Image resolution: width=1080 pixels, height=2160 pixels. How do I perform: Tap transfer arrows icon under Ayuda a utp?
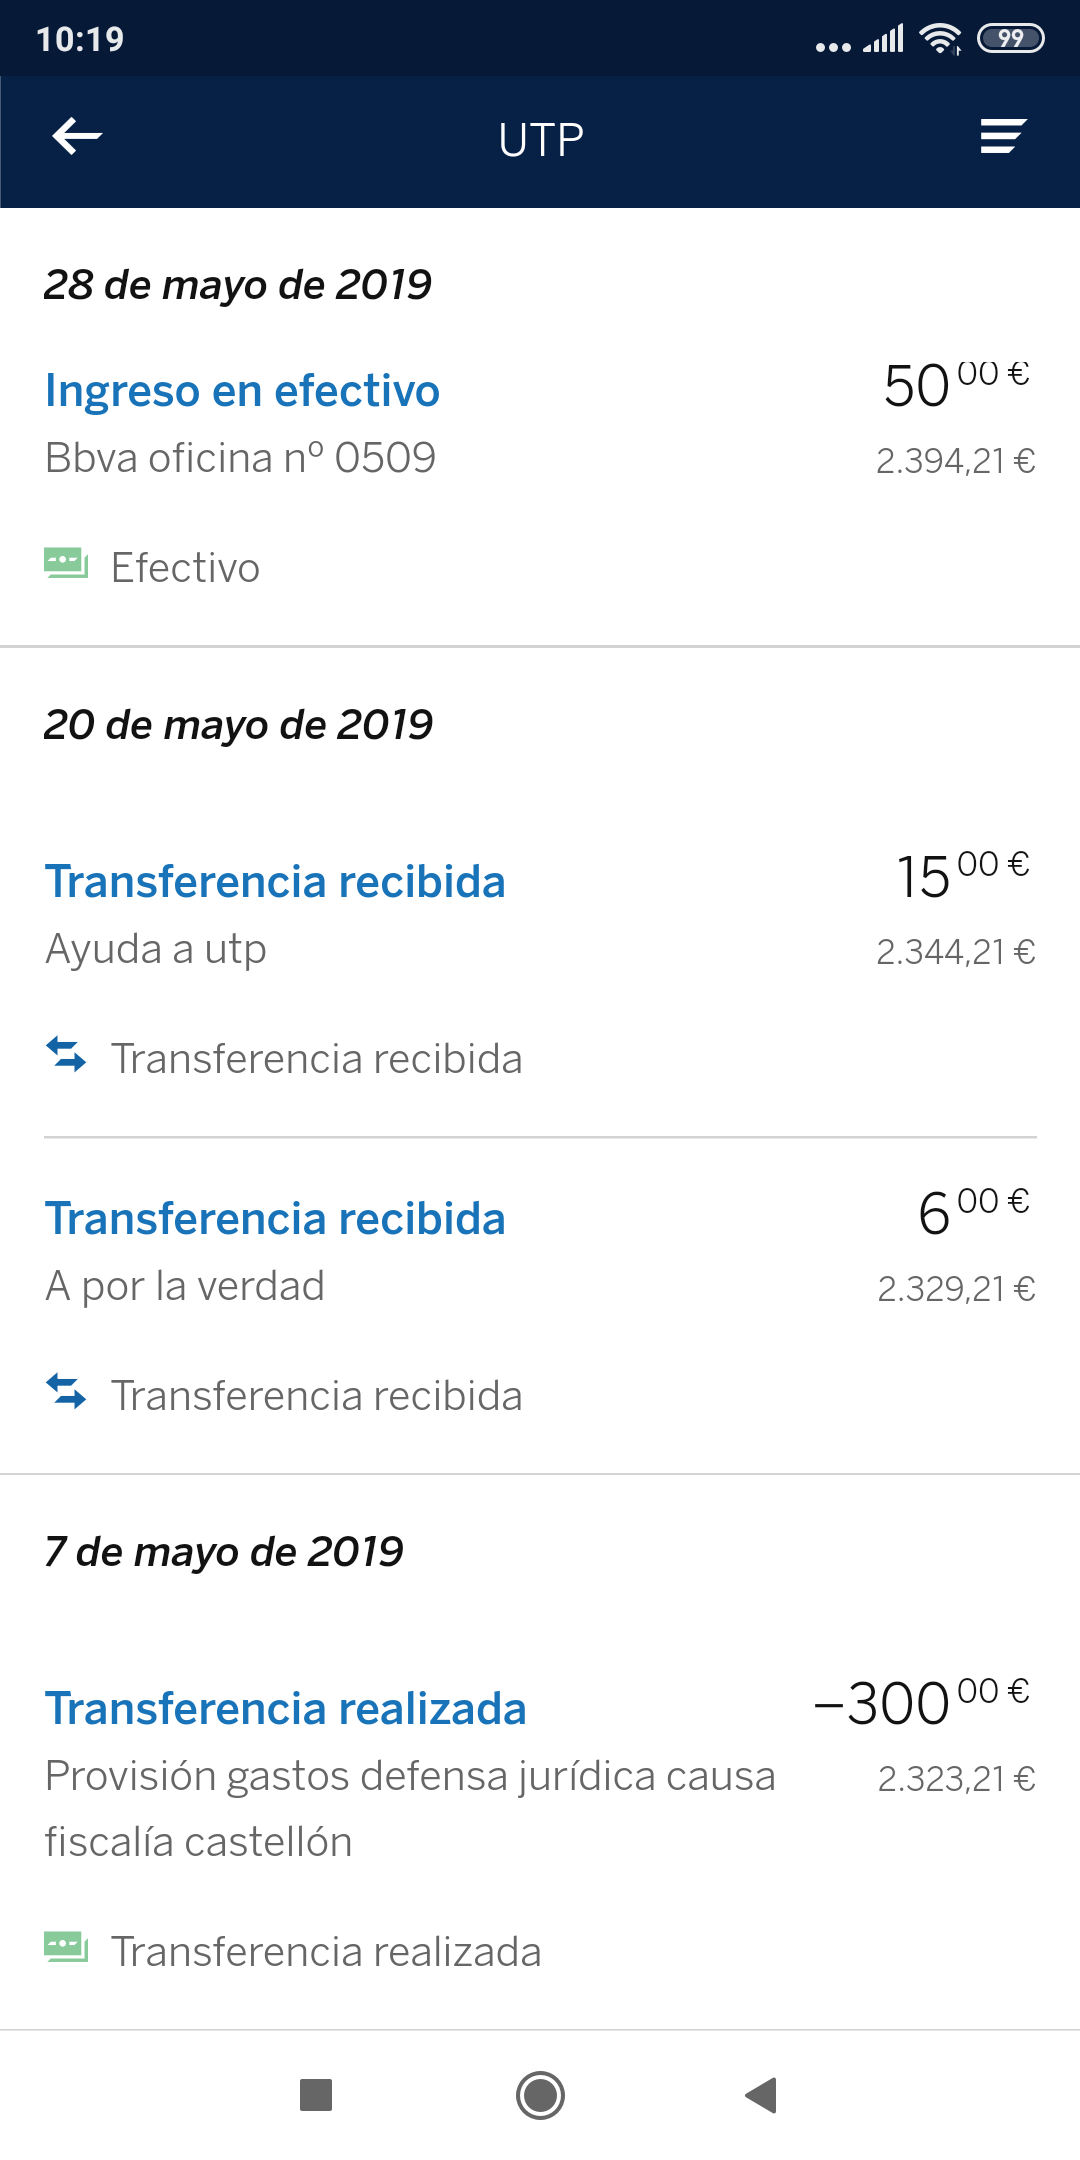click(x=66, y=1055)
